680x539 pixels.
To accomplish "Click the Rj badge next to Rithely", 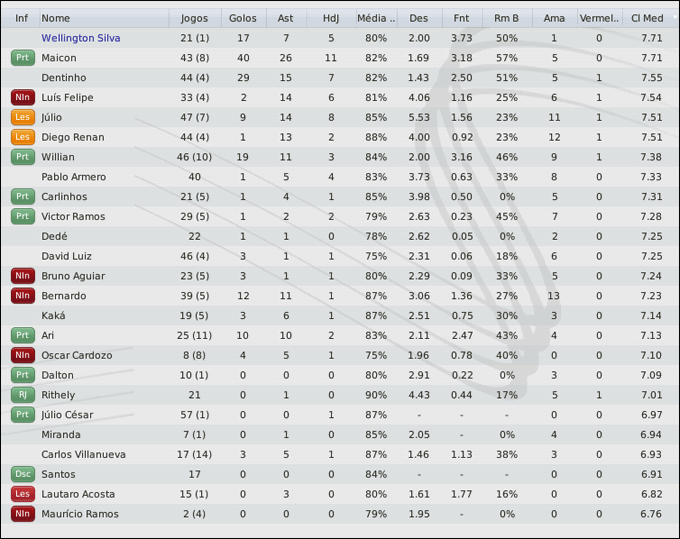I will click(x=22, y=395).
